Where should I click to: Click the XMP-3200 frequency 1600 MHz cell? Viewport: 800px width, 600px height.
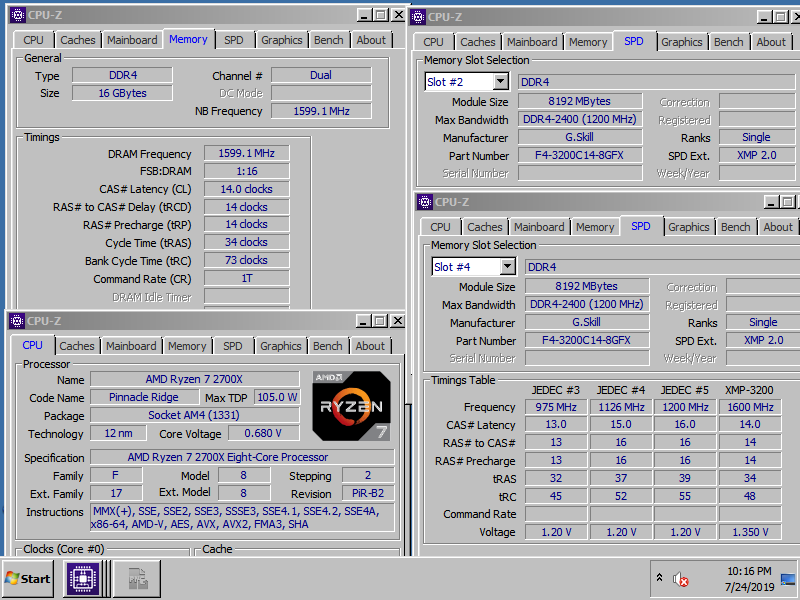(750, 407)
